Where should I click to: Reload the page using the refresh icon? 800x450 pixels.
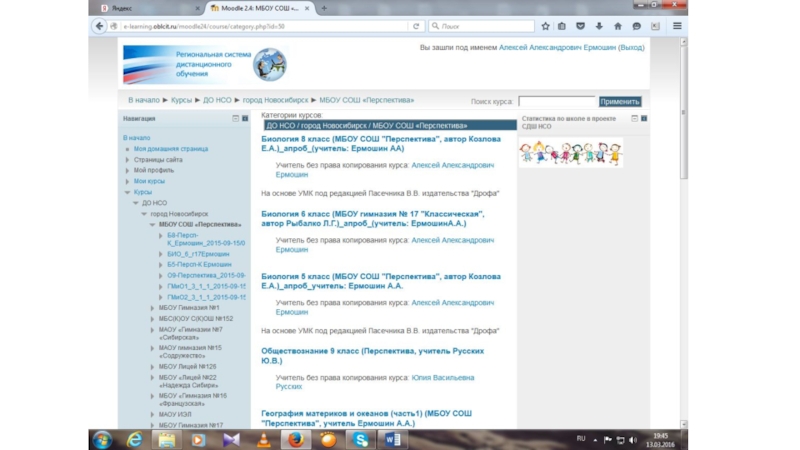tap(416, 26)
